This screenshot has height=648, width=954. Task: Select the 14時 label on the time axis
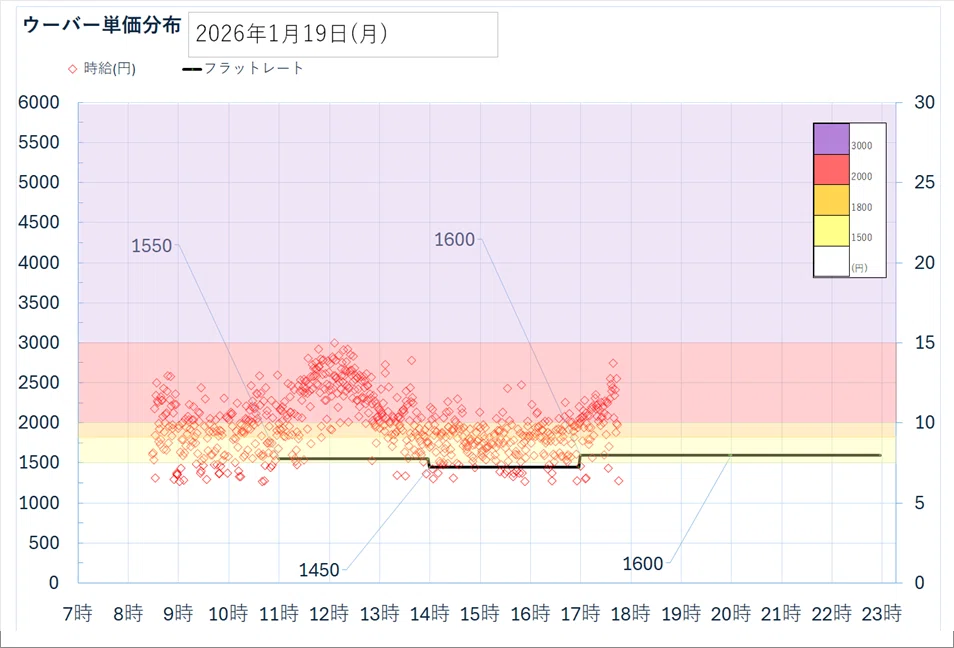[430, 613]
